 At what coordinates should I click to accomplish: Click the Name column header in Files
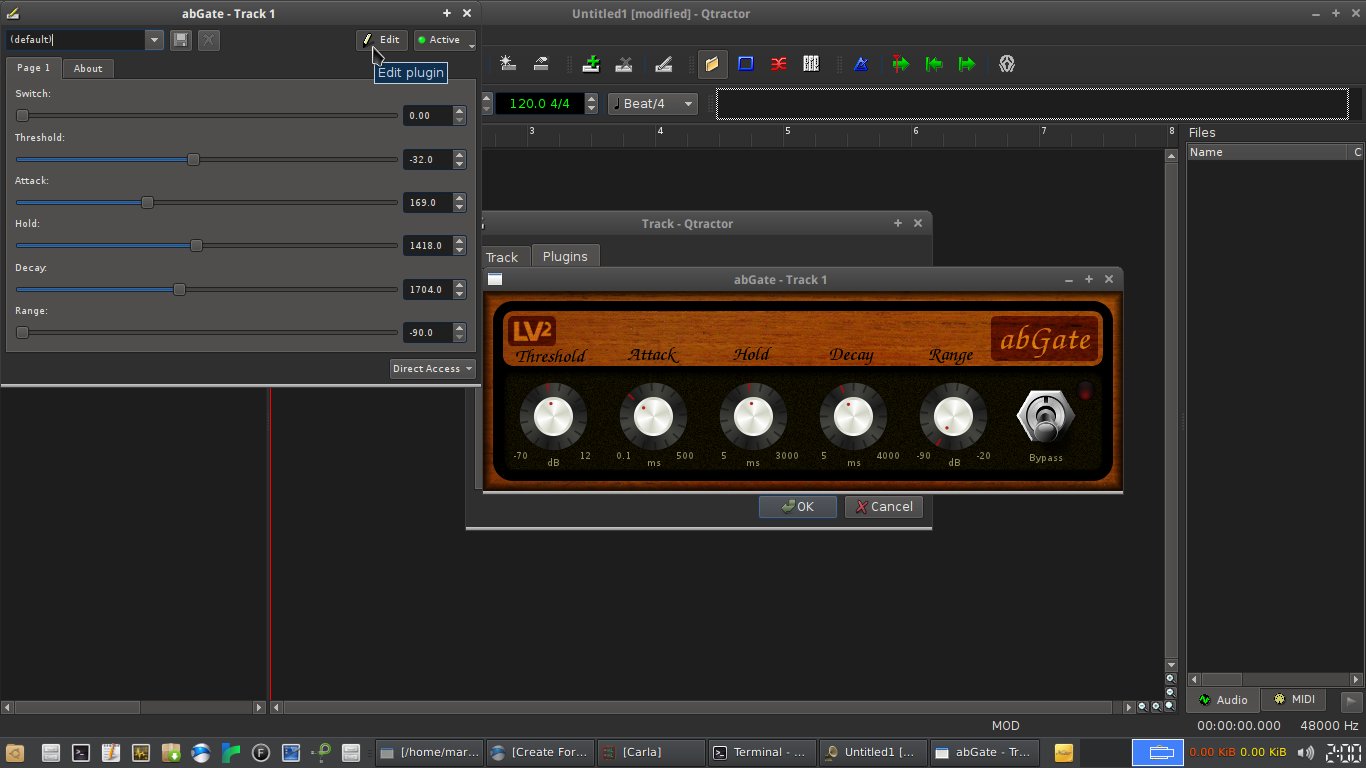[x=1267, y=152]
